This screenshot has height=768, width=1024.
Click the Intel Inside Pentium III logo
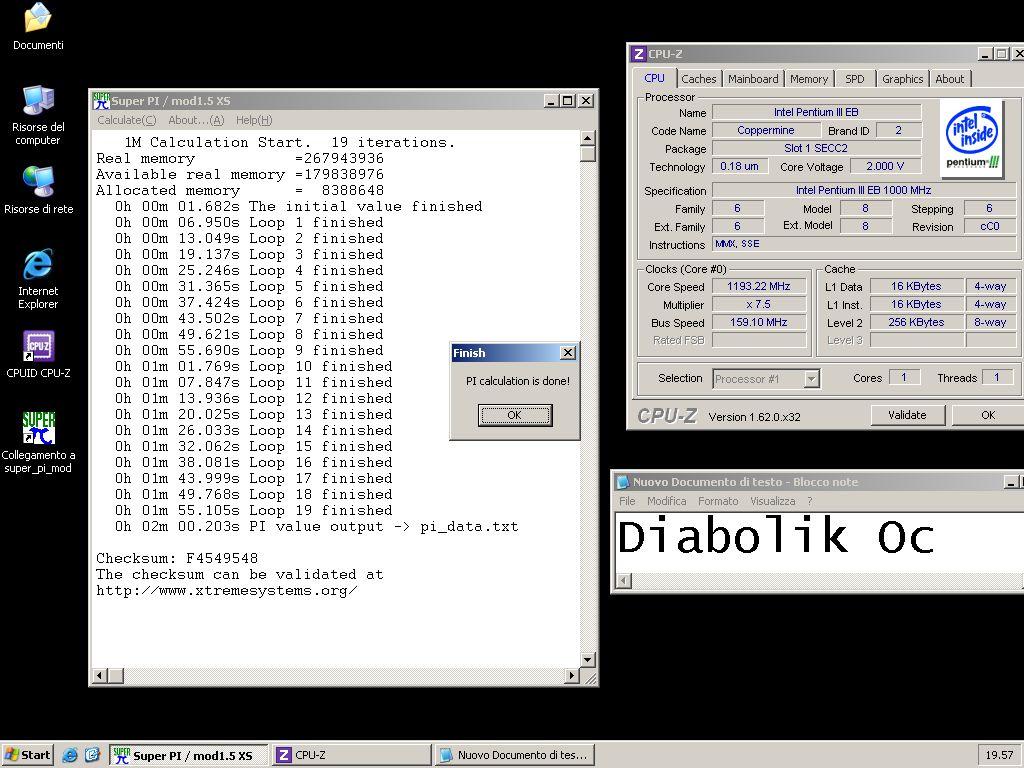pyautogui.click(x=972, y=139)
